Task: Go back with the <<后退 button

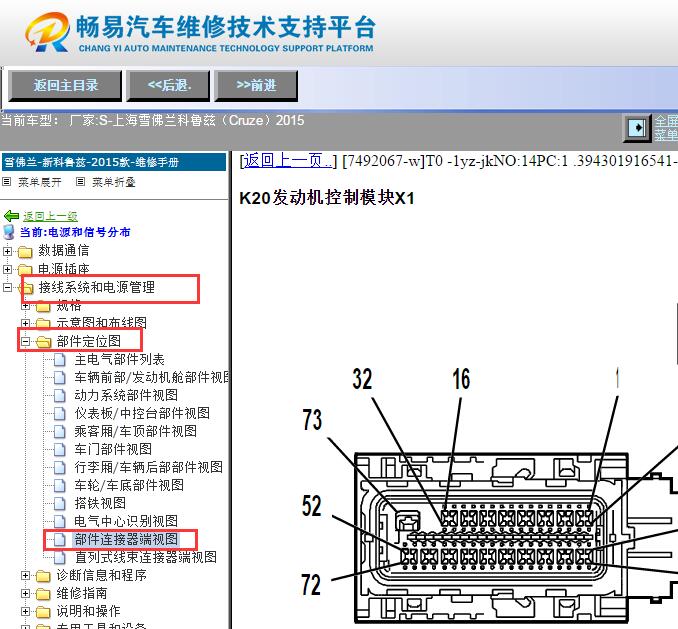Action: tap(168, 86)
